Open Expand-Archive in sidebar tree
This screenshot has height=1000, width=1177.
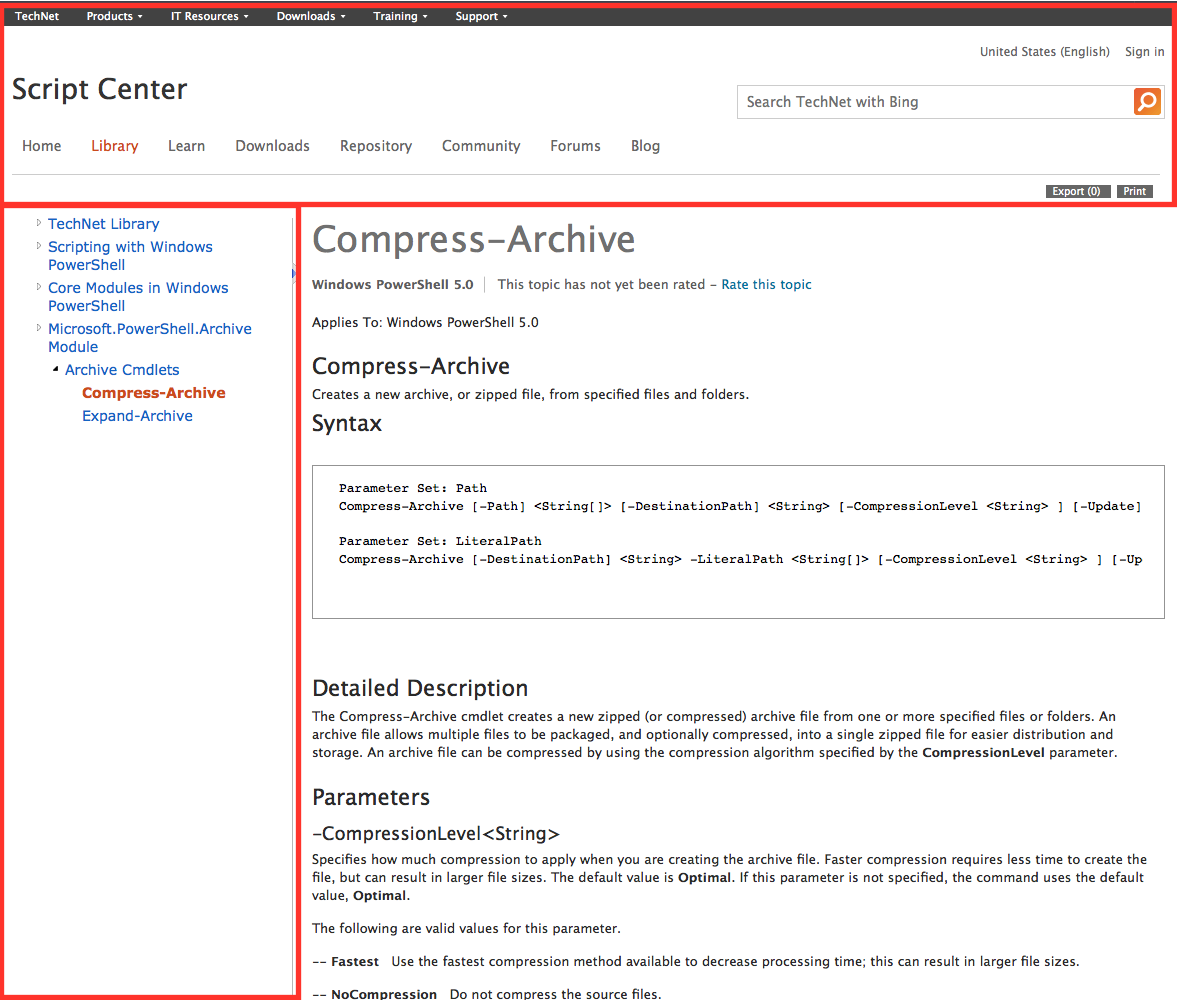coord(137,416)
